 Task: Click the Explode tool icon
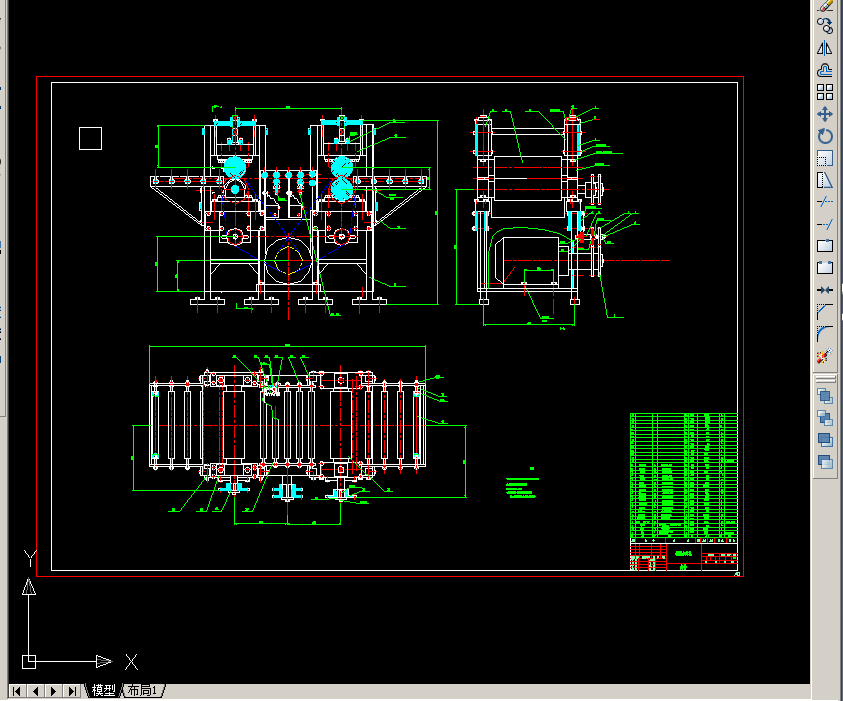(825, 356)
